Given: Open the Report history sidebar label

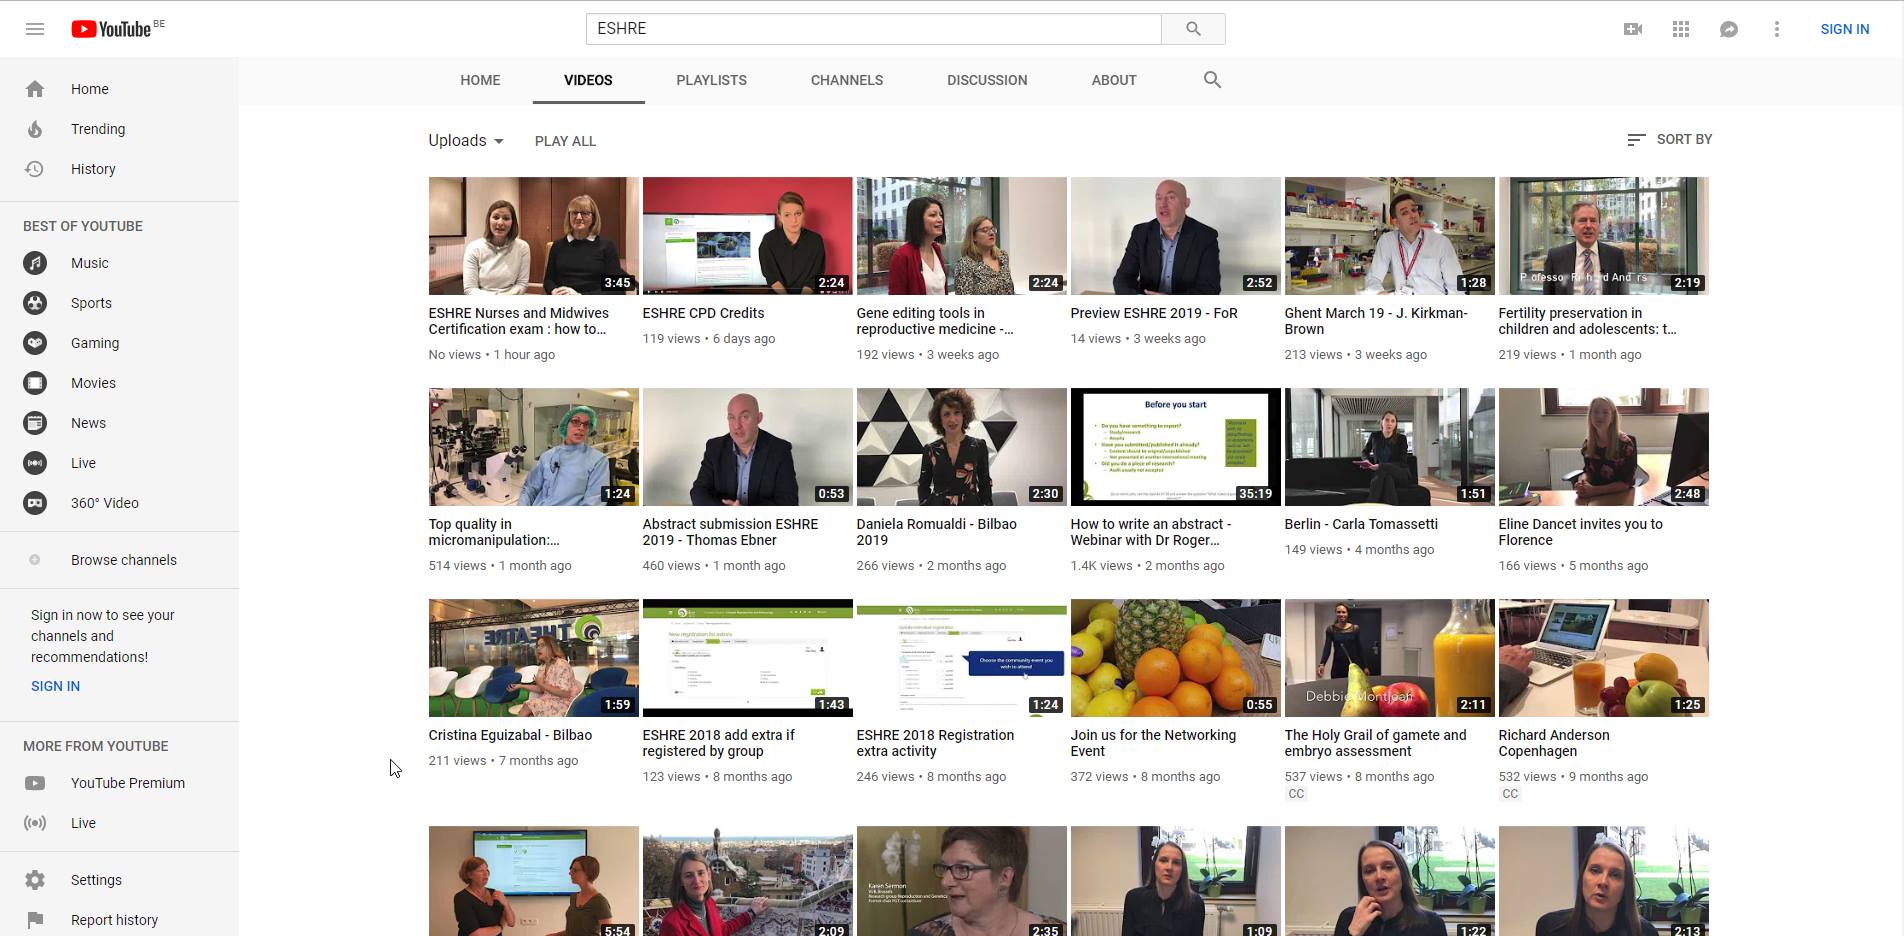Looking at the screenshot, I should pos(114,920).
